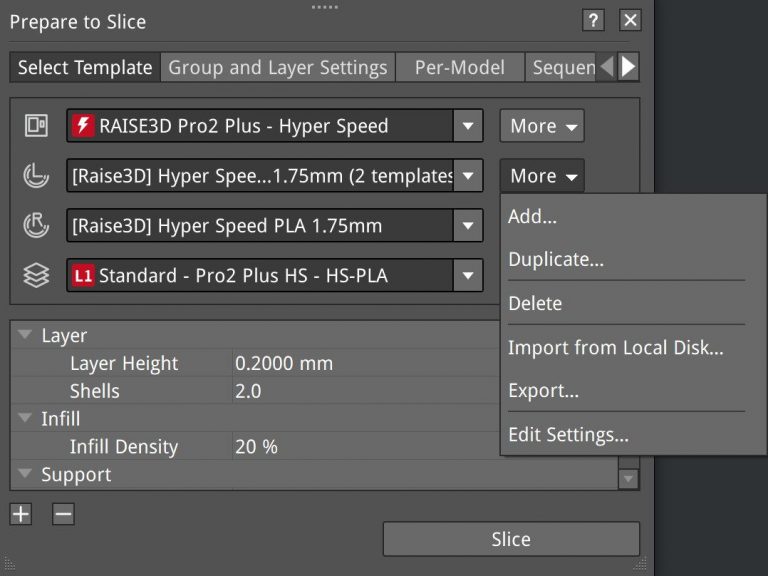Collapse the Support settings section
Viewport: 768px width, 576px height.
(x=24, y=473)
